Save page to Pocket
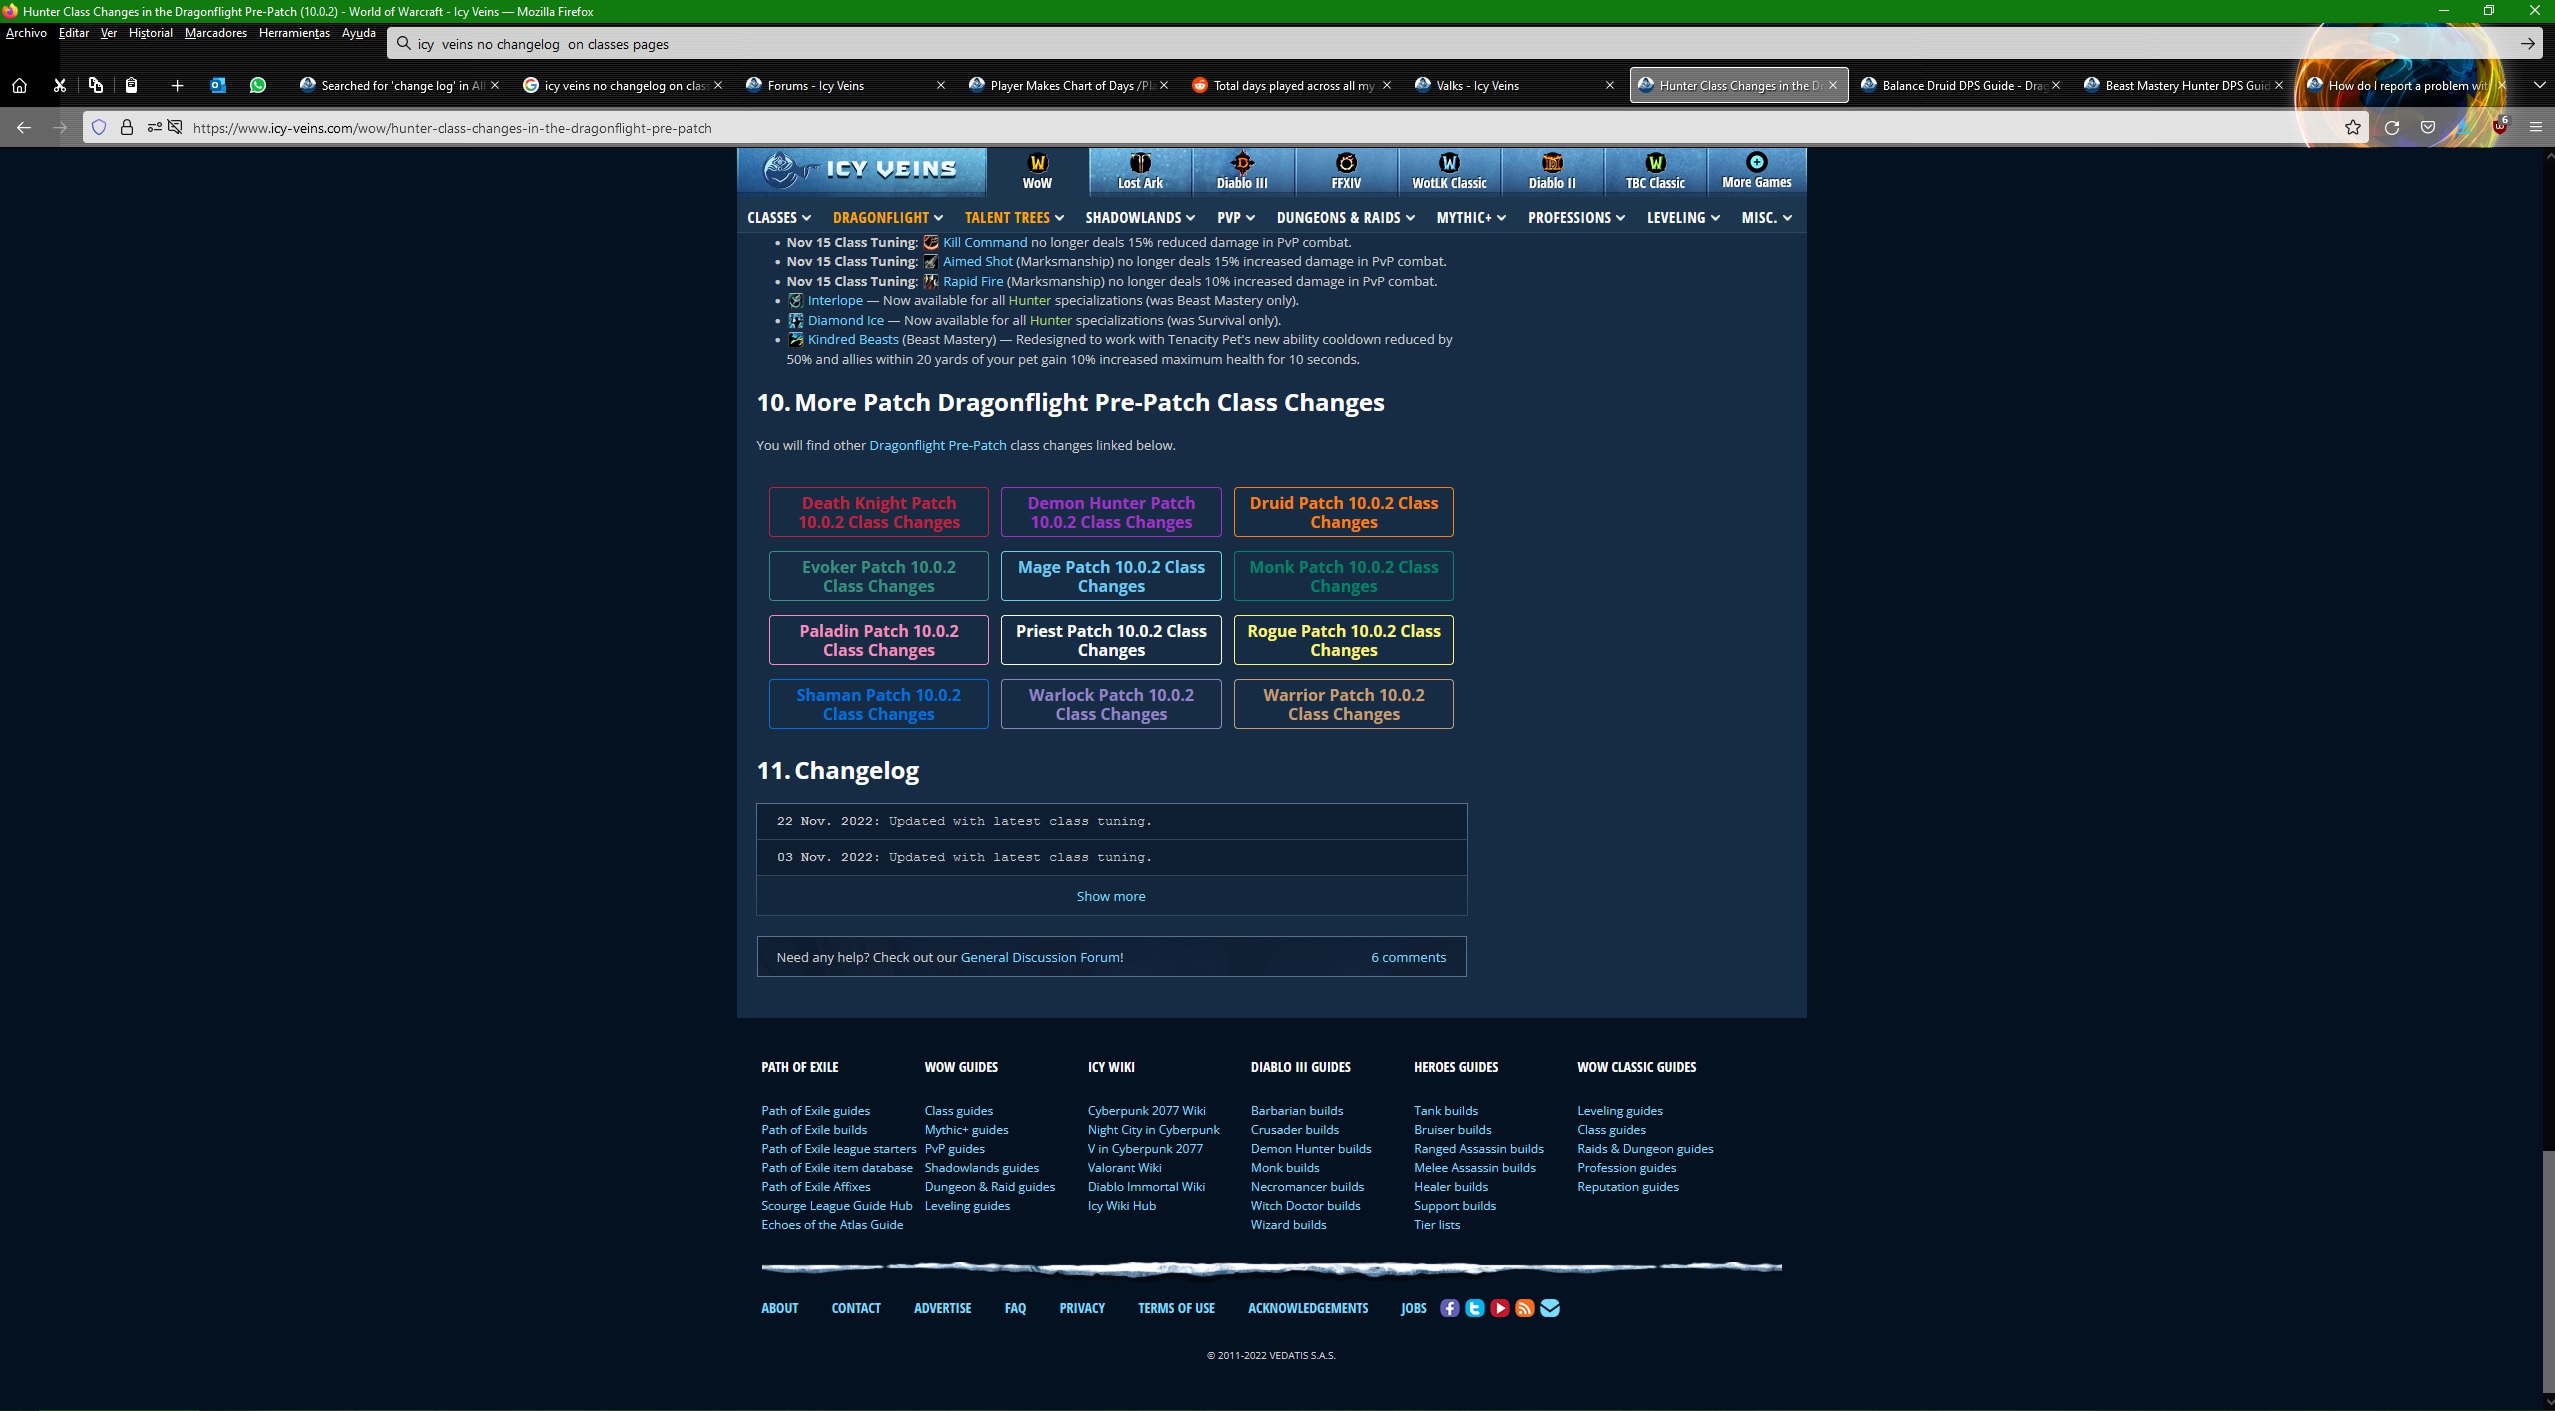The width and height of the screenshot is (2555, 1411). pos(2428,127)
